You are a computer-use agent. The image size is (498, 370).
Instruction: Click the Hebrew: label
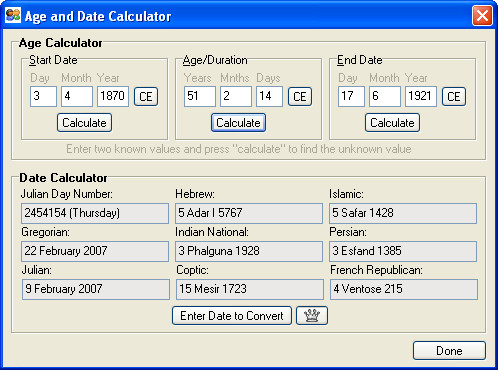tap(195, 194)
